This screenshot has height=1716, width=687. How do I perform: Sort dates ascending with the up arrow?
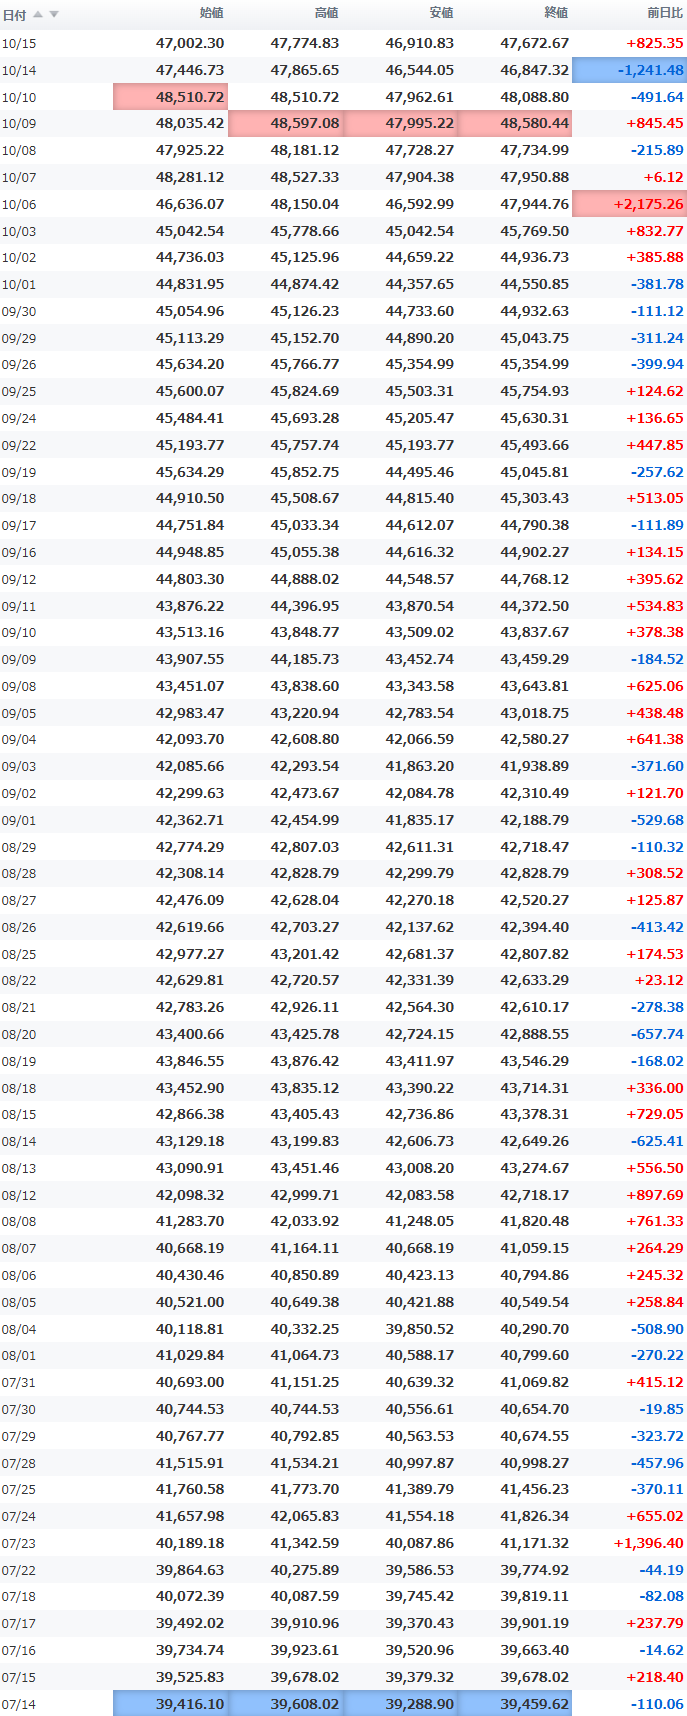[x=39, y=14]
